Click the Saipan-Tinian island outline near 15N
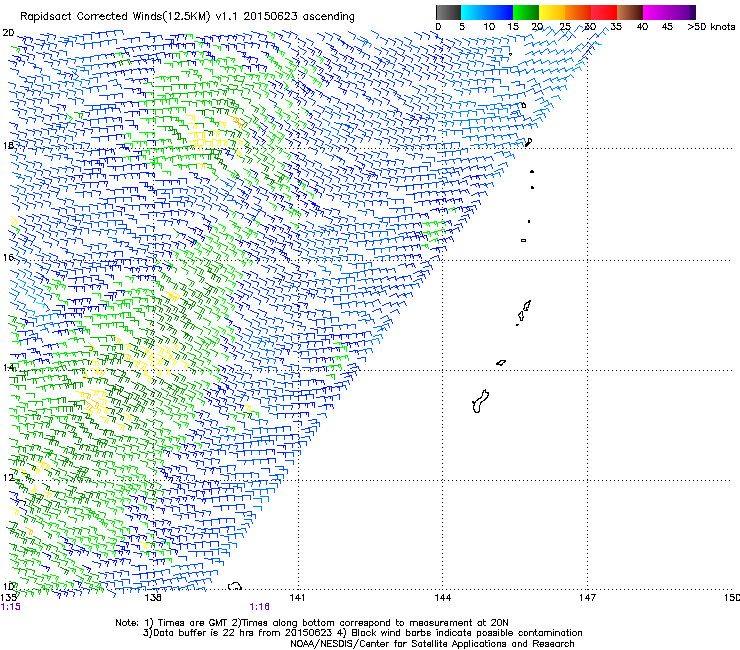 (x=523, y=312)
